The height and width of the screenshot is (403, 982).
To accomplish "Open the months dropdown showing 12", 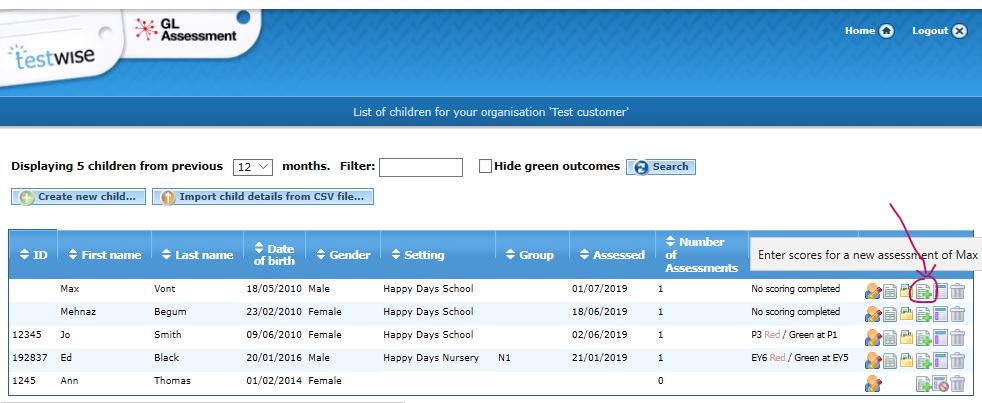I will click(253, 167).
